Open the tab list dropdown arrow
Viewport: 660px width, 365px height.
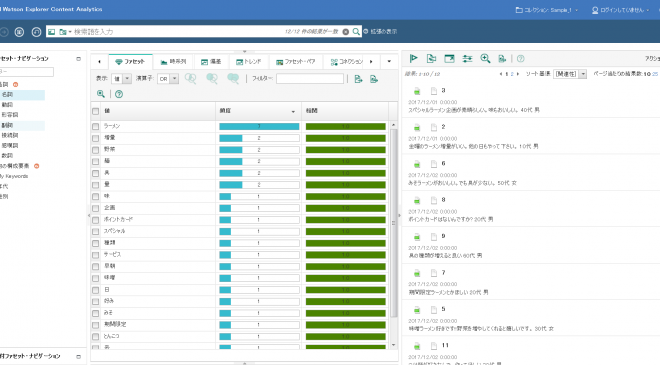pyautogui.click(x=389, y=61)
